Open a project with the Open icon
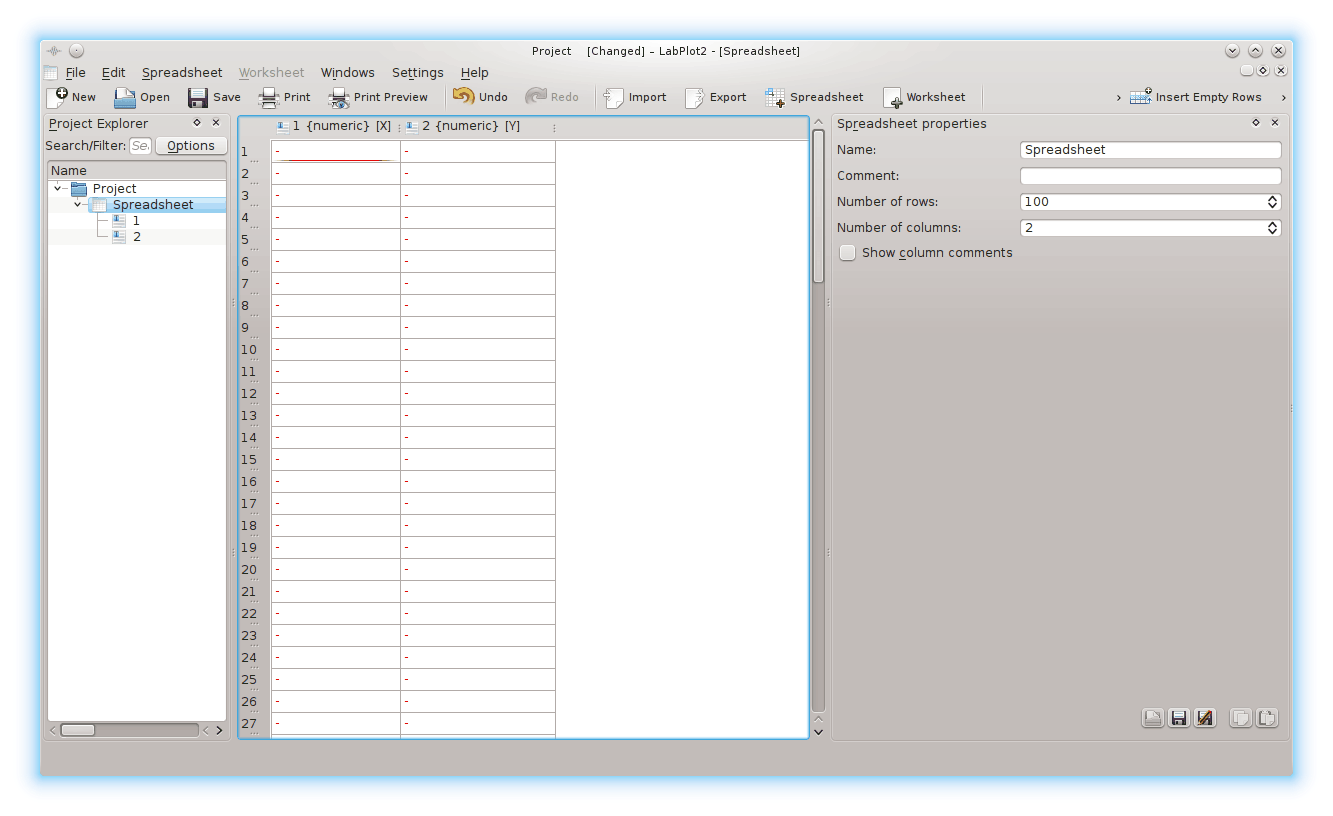Screen dimensions: 1333x816 pyautogui.click(x=125, y=97)
